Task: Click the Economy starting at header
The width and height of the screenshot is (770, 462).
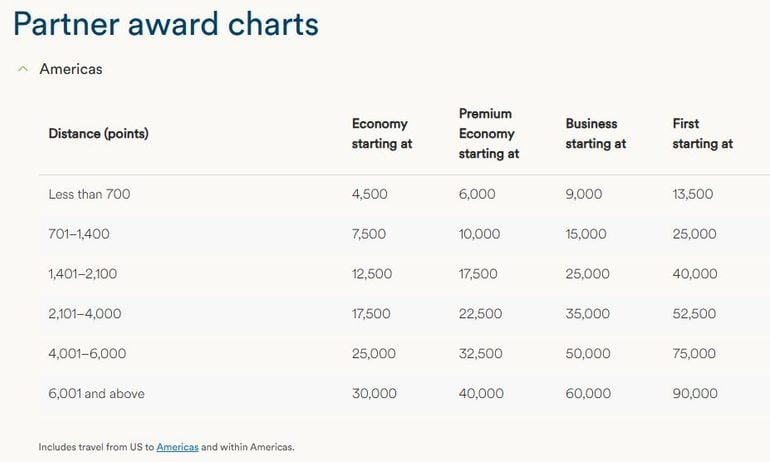Action: tap(382, 134)
